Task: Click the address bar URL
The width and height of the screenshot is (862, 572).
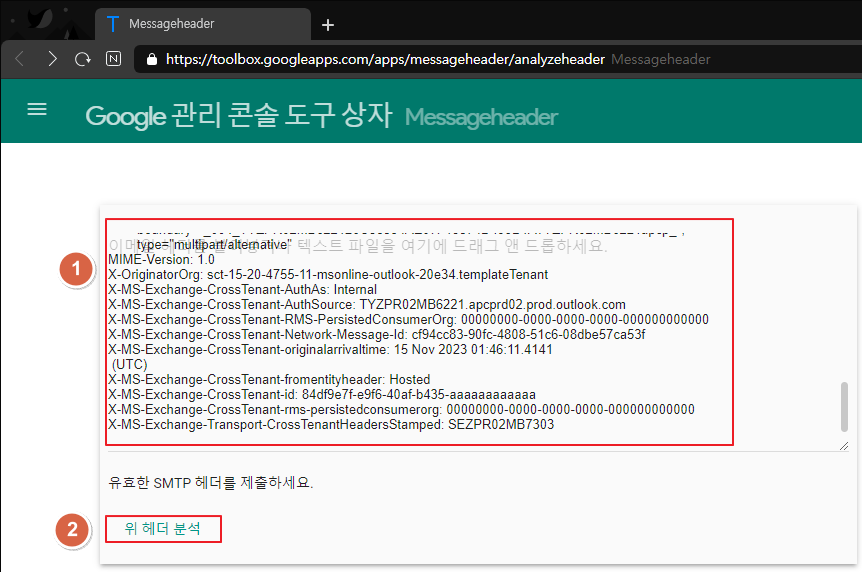Action: click(385, 59)
